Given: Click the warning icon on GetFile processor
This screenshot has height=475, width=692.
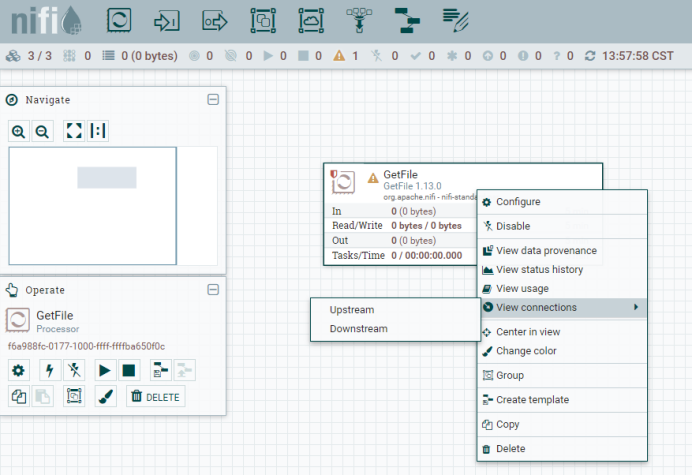Looking at the screenshot, I should (373, 178).
